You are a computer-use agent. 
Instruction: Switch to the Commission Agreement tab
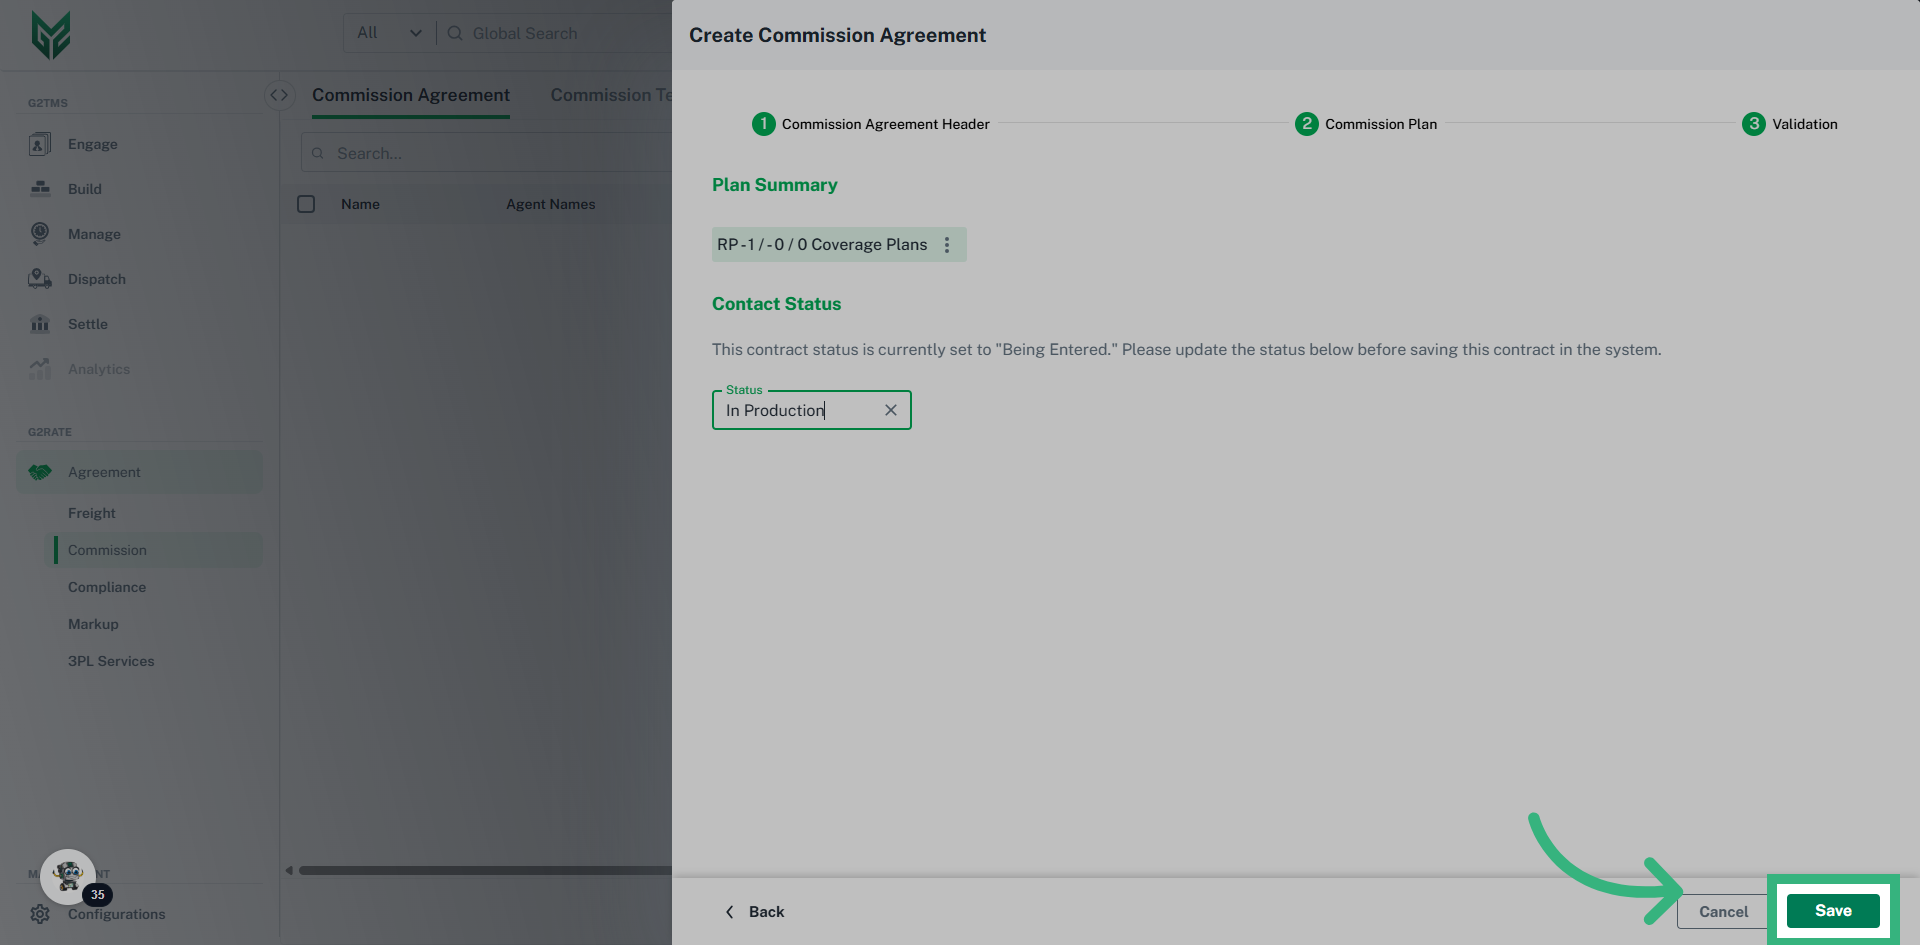pos(410,95)
